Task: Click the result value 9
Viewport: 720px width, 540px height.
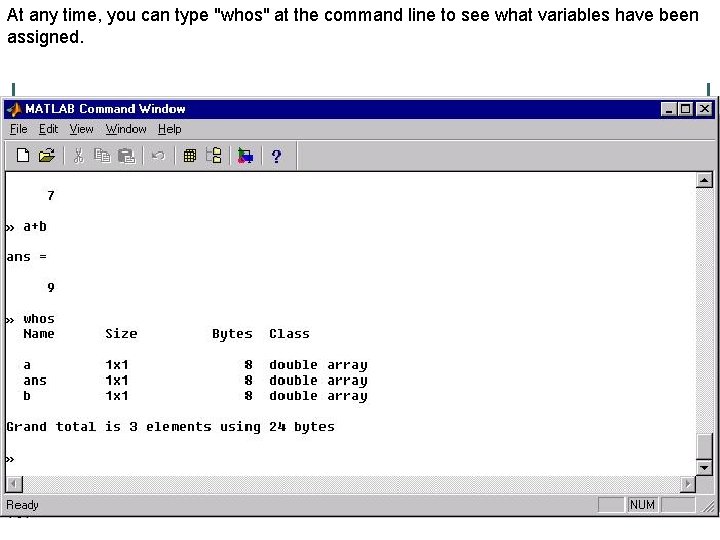Action: tap(51, 287)
